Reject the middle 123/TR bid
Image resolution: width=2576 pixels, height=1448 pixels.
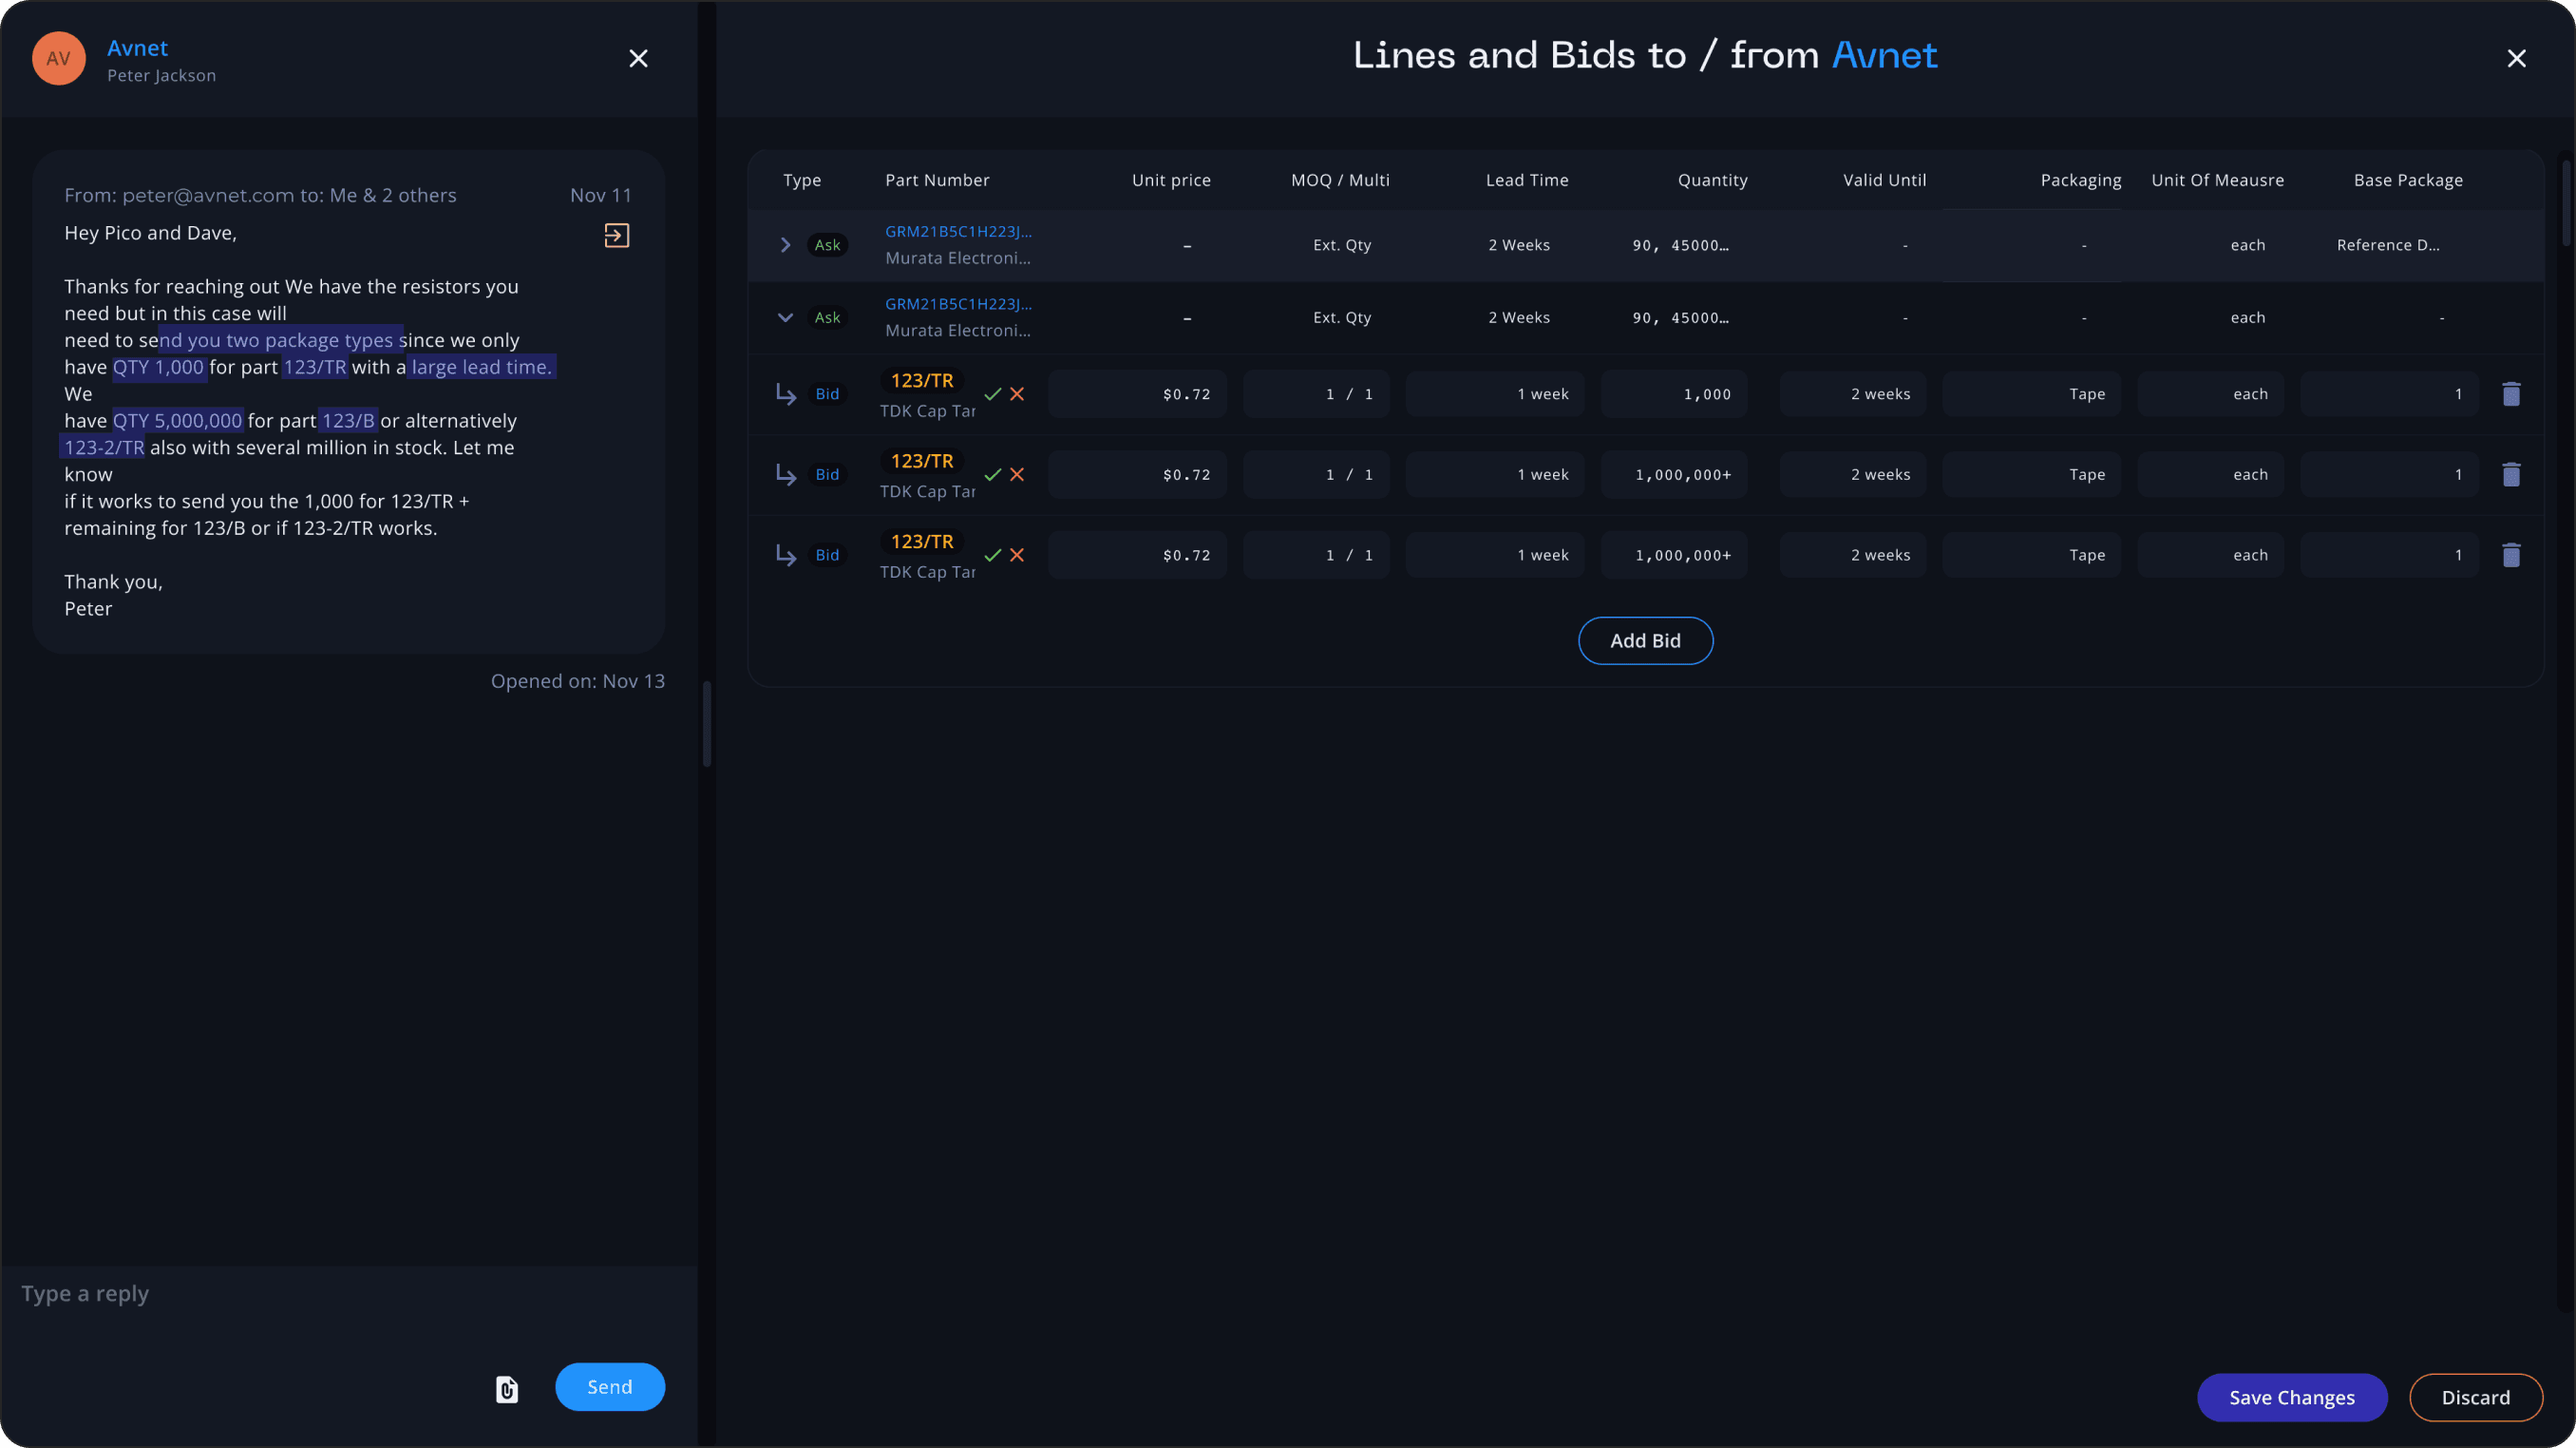(x=1017, y=475)
